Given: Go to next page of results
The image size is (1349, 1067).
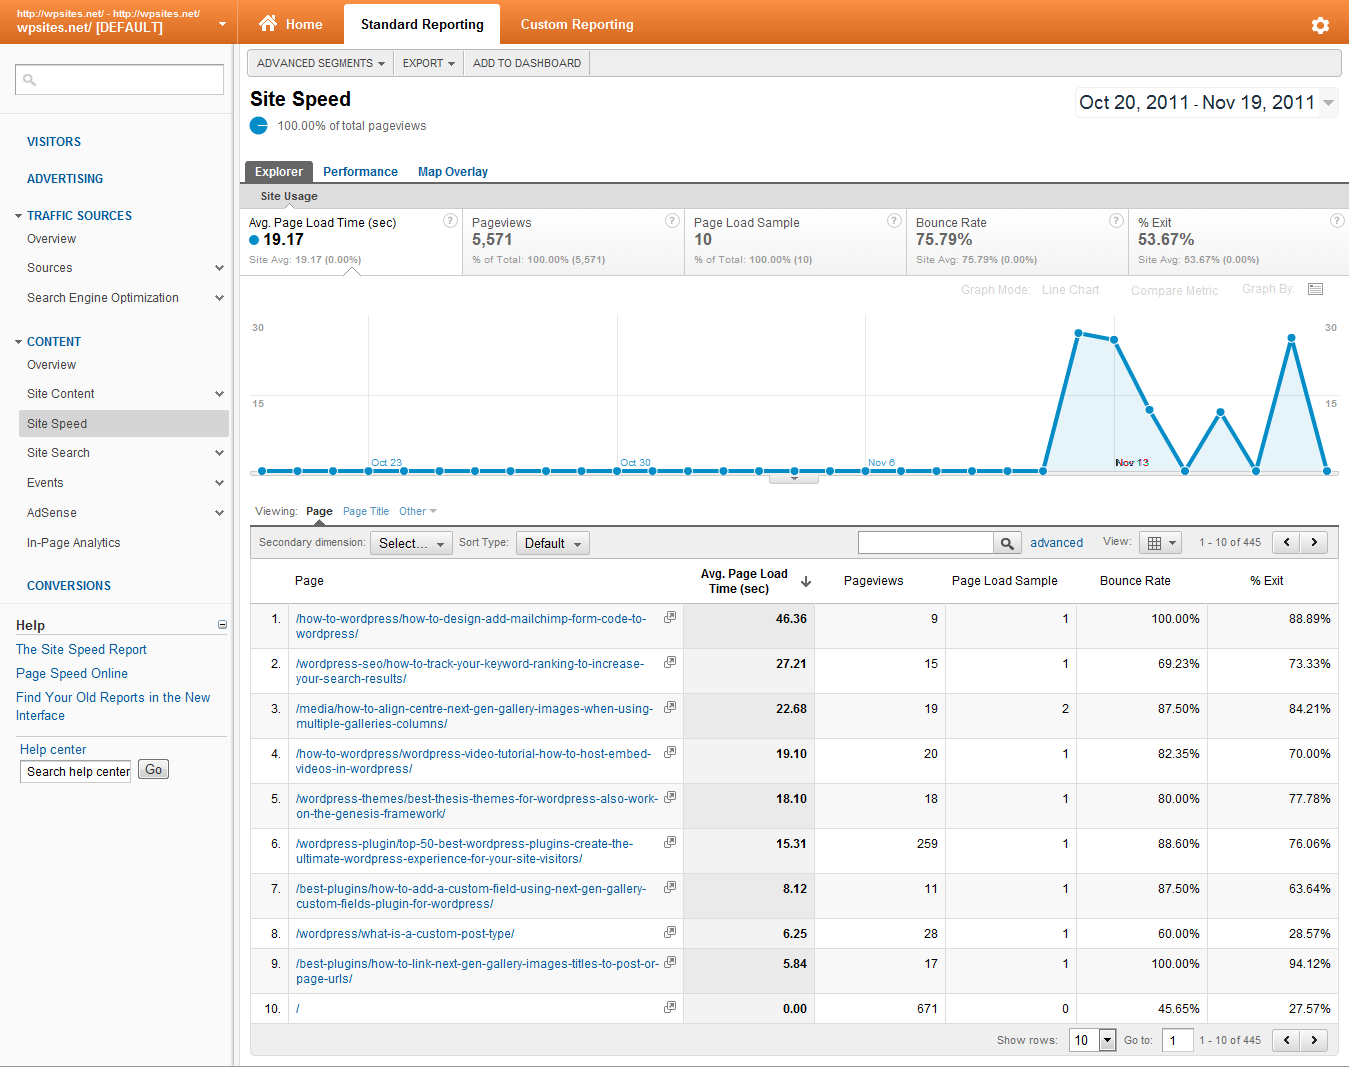Looking at the screenshot, I should pos(1314,542).
